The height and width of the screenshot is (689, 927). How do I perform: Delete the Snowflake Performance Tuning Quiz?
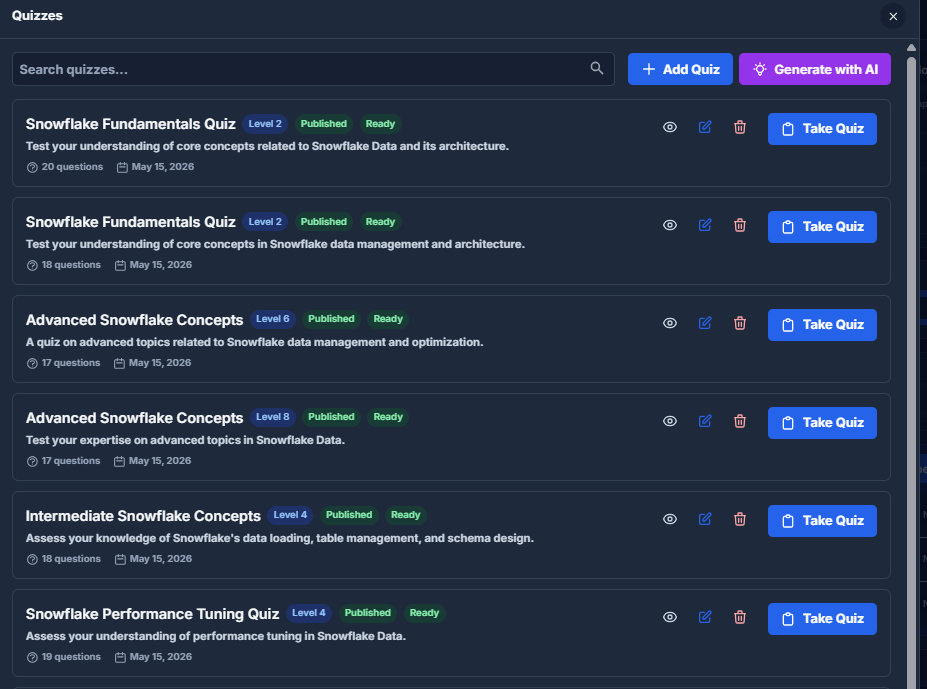(x=740, y=617)
